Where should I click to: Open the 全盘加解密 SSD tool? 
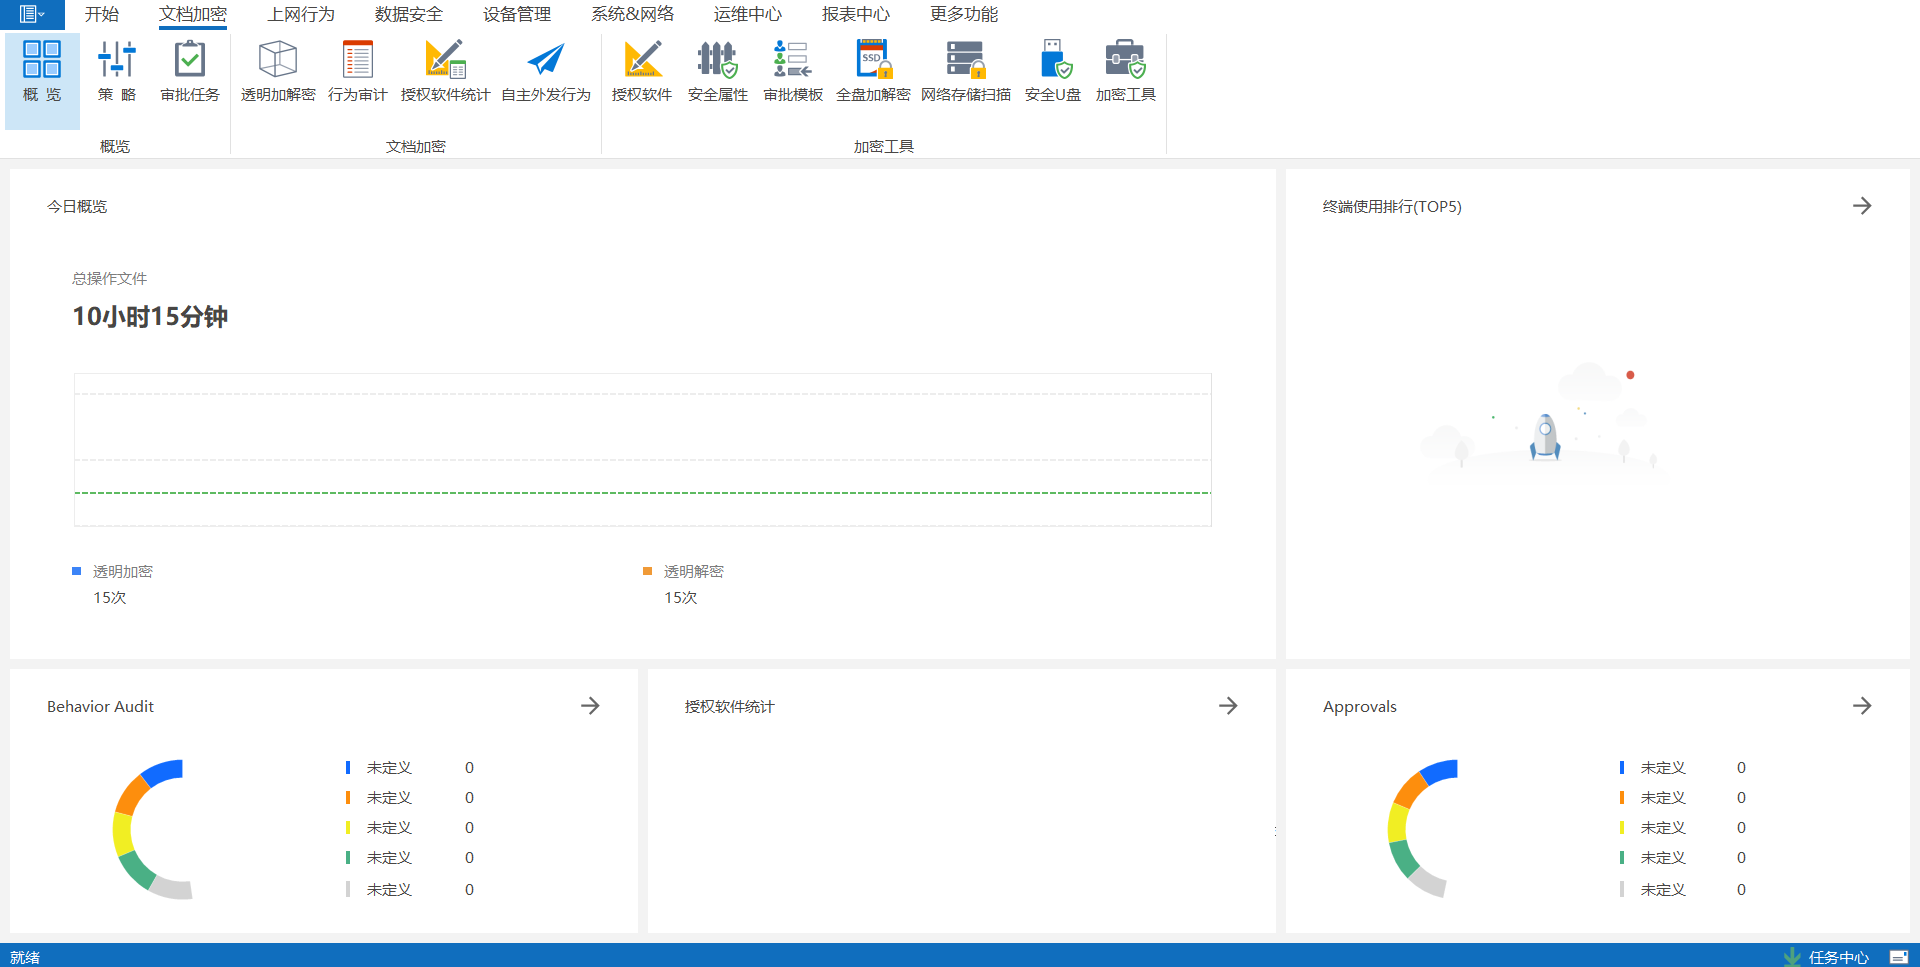click(x=873, y=71)
